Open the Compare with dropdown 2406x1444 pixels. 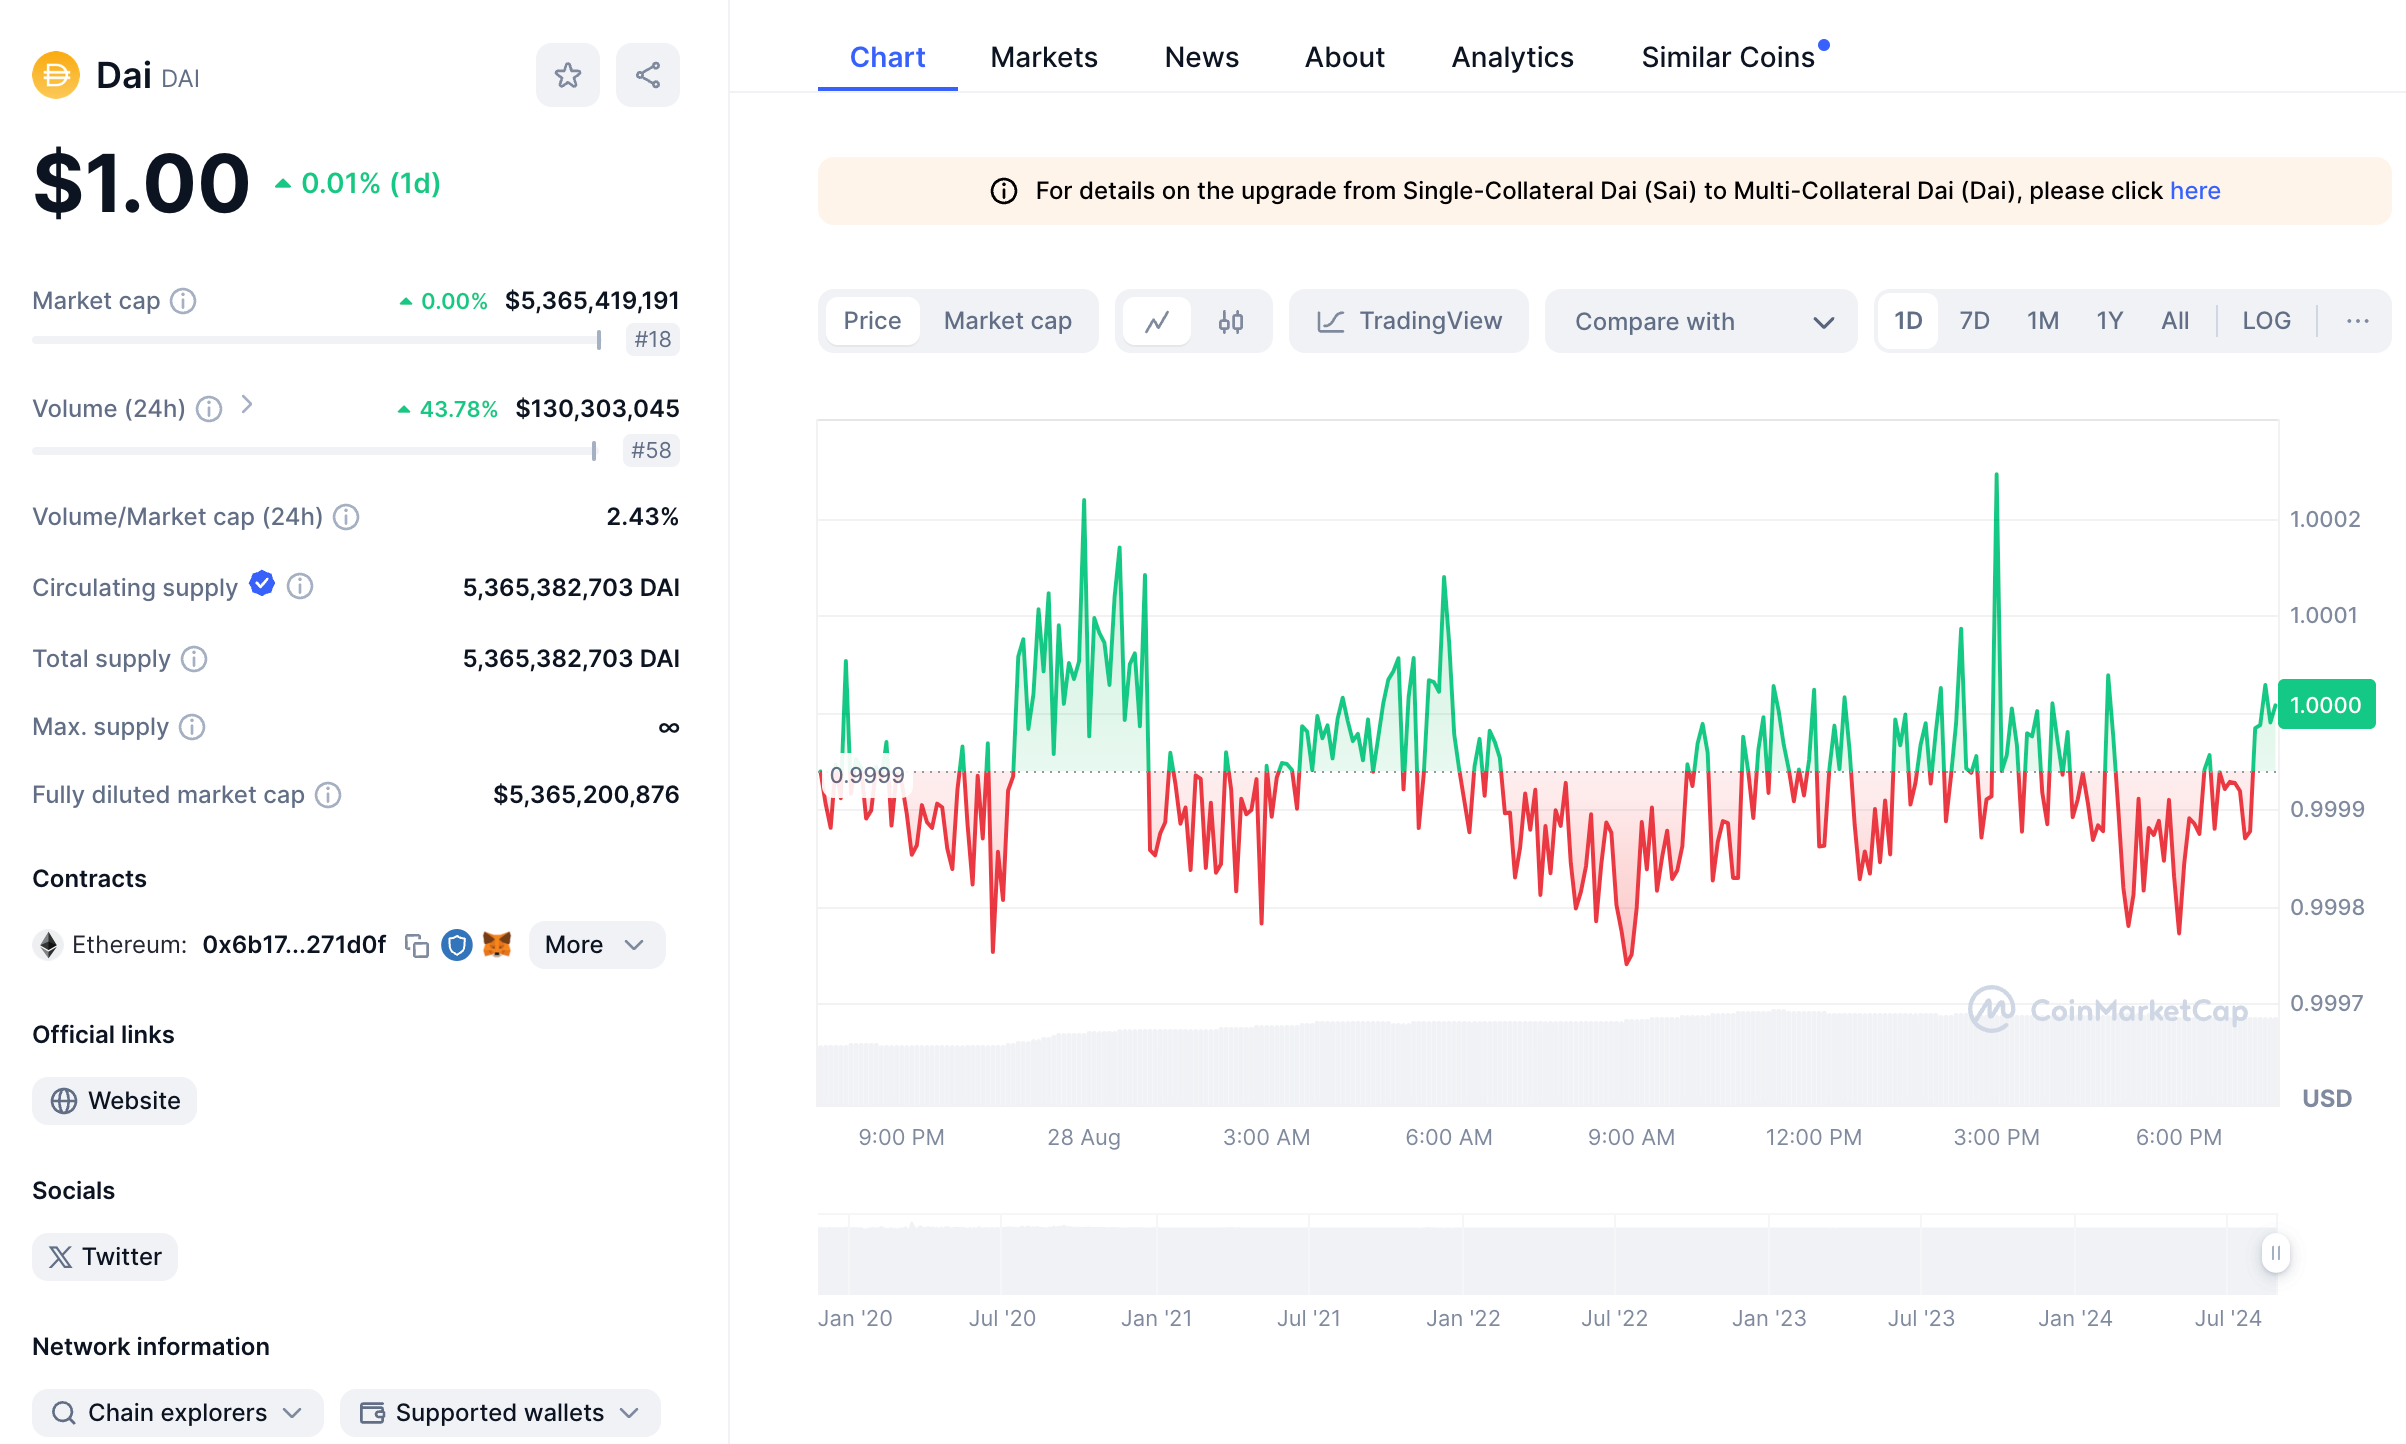1701,321
